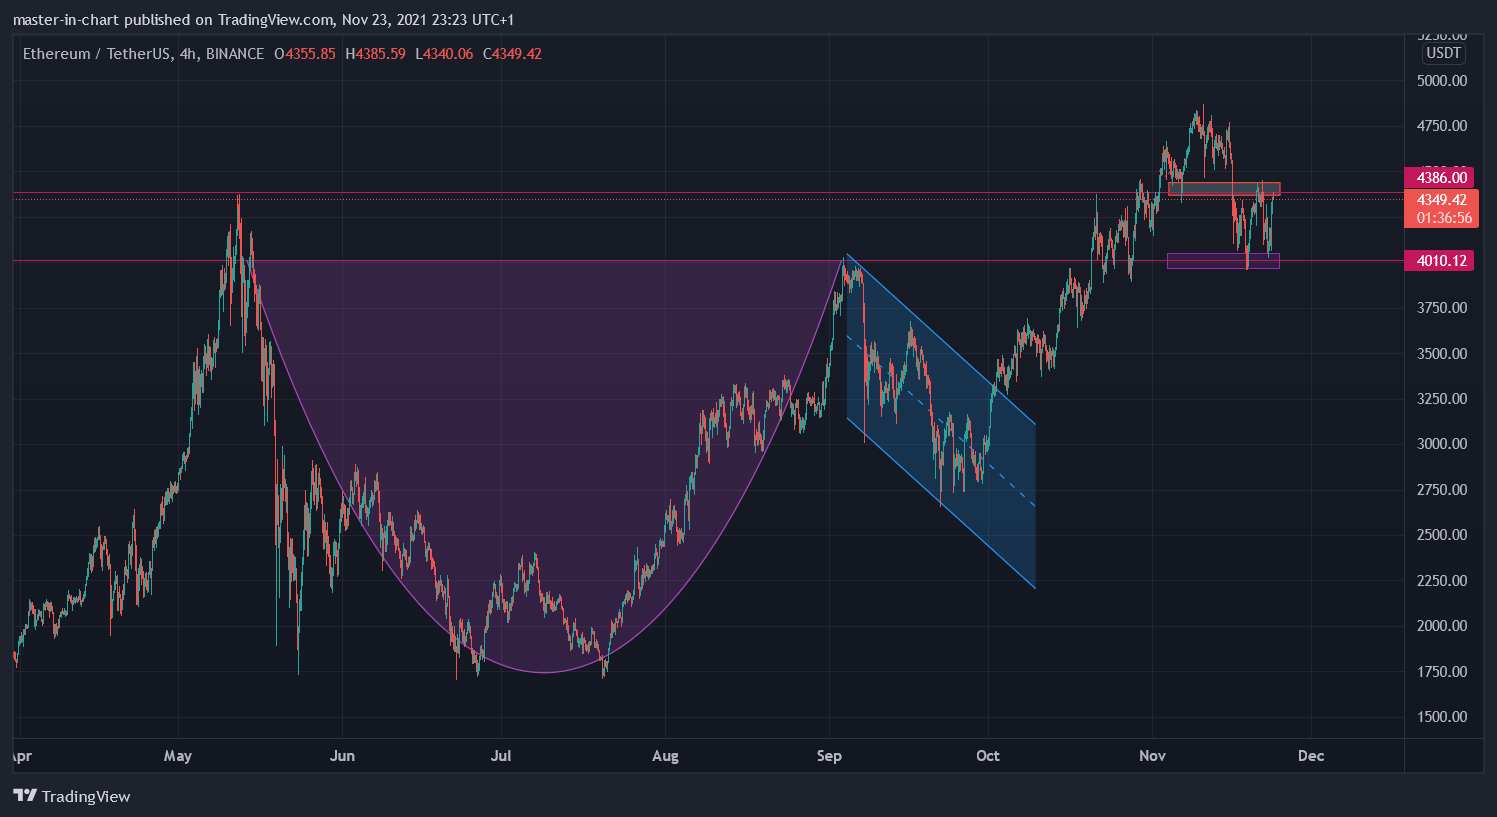The height and width of the screenshot is (817, 1497).
Task: Click the TradingView logo at bottom left
Action: [x=72, y=796]
